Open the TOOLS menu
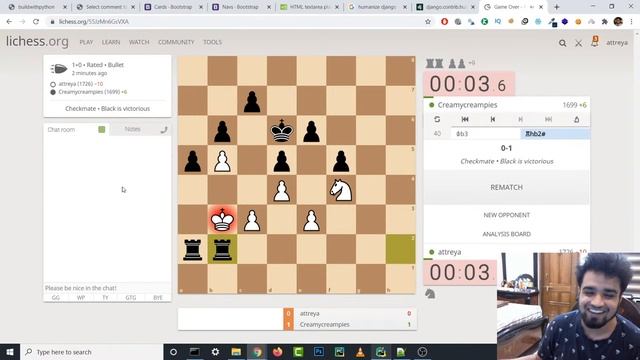The width and height of the screenshot is (640, 360). pos(213,42)
